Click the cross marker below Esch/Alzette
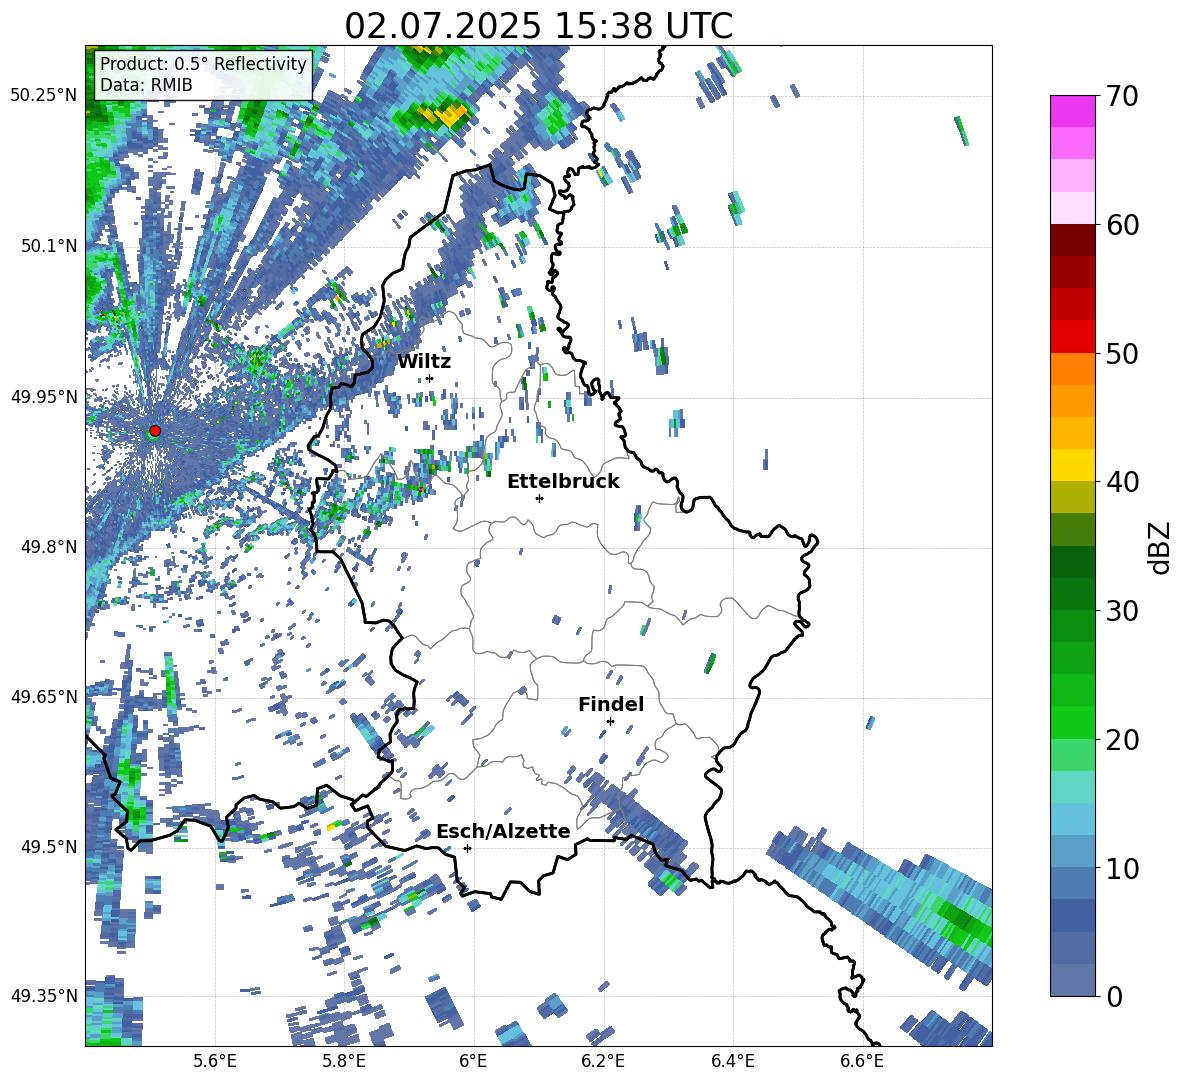The height and width of the screenshot is (1081, 1184). tap(467, 848)
